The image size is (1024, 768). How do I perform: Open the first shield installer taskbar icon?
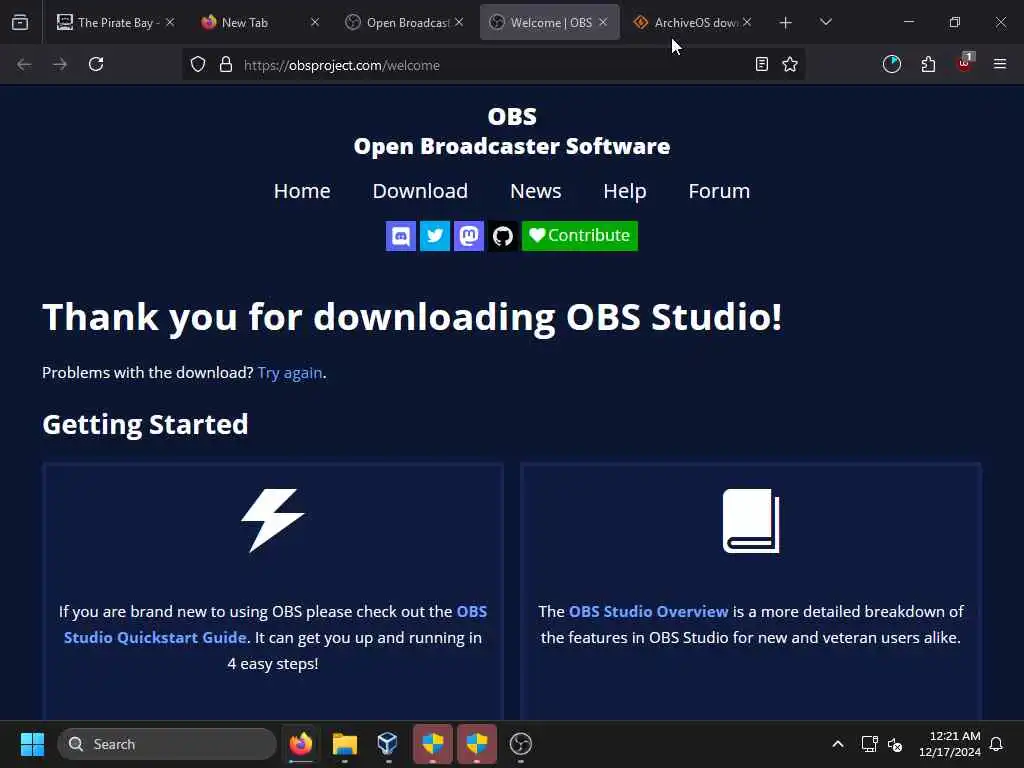433,744
